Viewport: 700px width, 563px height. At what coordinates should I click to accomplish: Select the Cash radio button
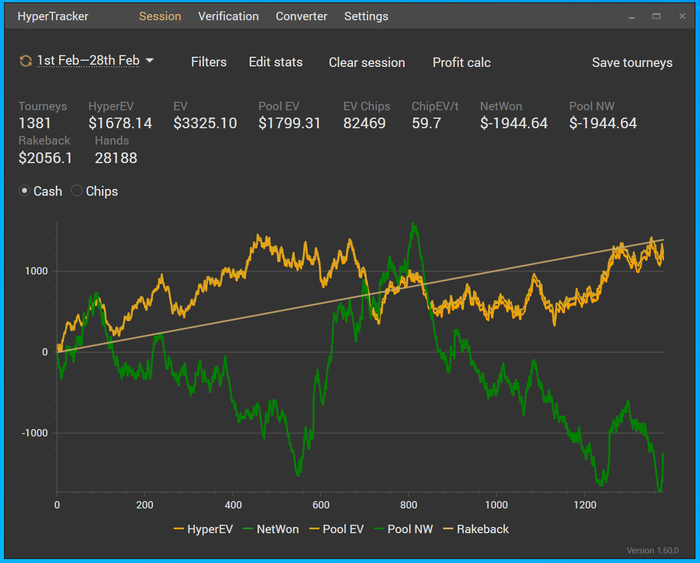pos(25,191)
